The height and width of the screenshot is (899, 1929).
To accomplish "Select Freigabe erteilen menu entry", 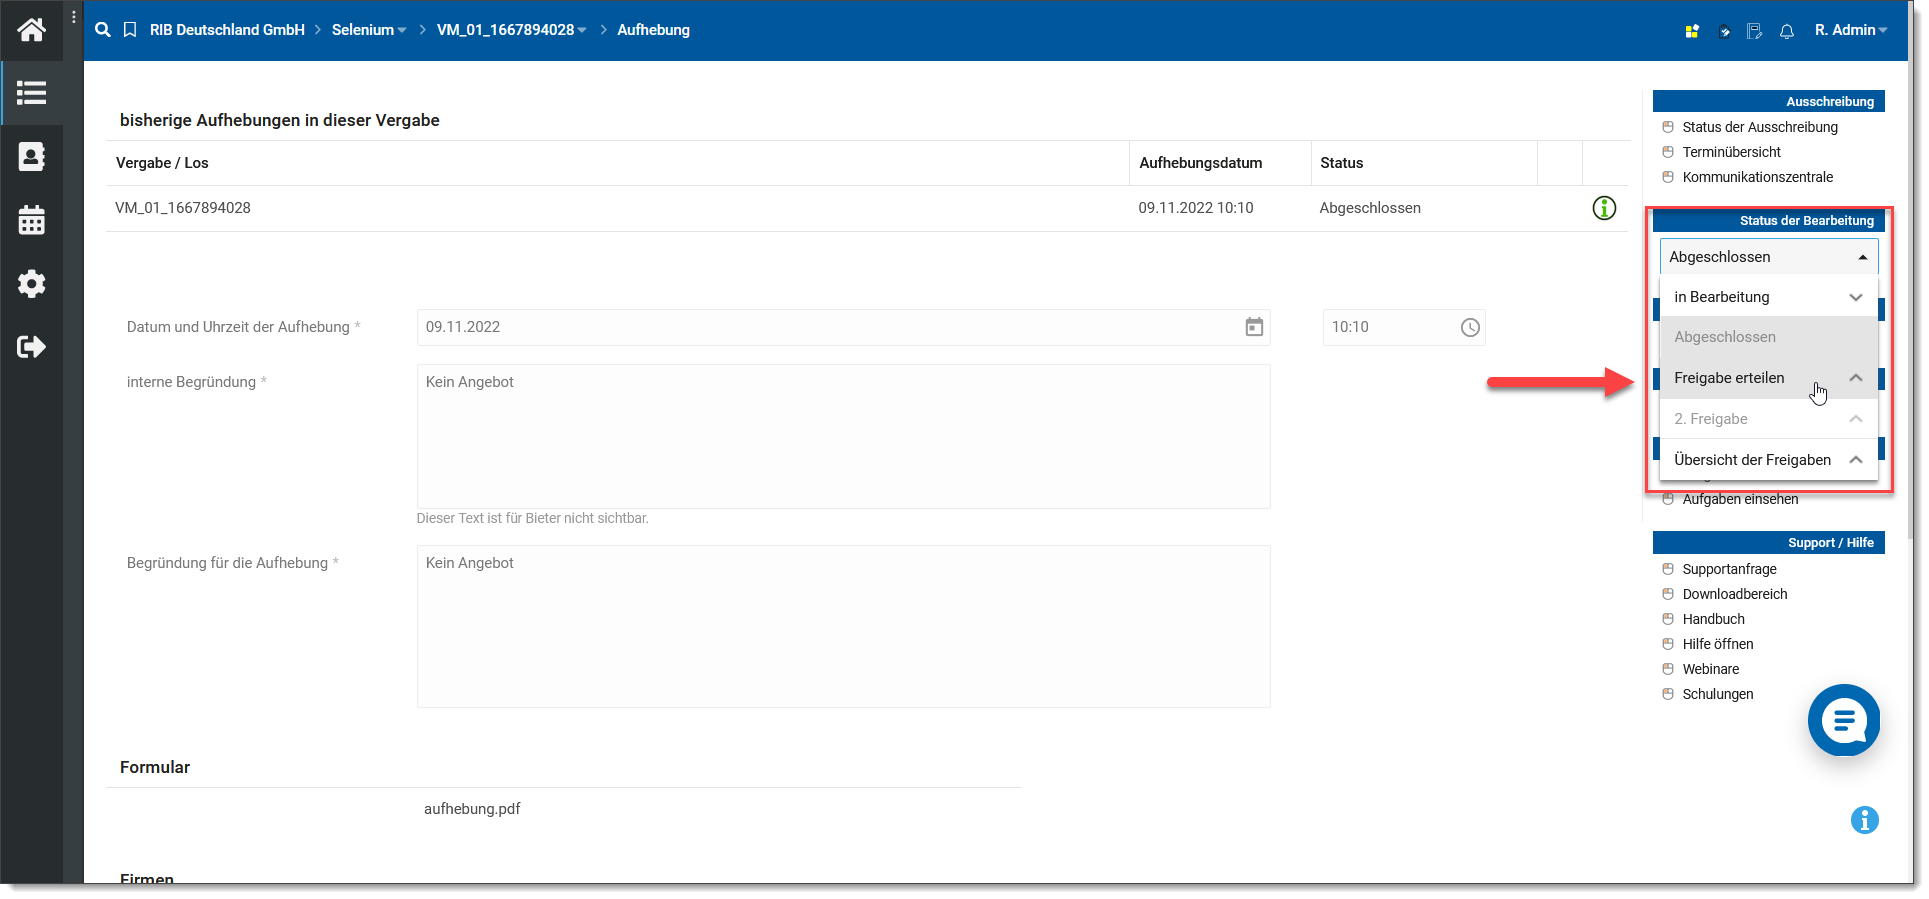I will point(1729,378).
